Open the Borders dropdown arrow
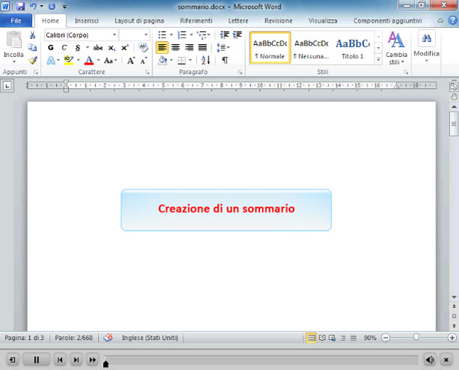The width and height of the screenshot is (459, 370). click(x=191, y=60)
